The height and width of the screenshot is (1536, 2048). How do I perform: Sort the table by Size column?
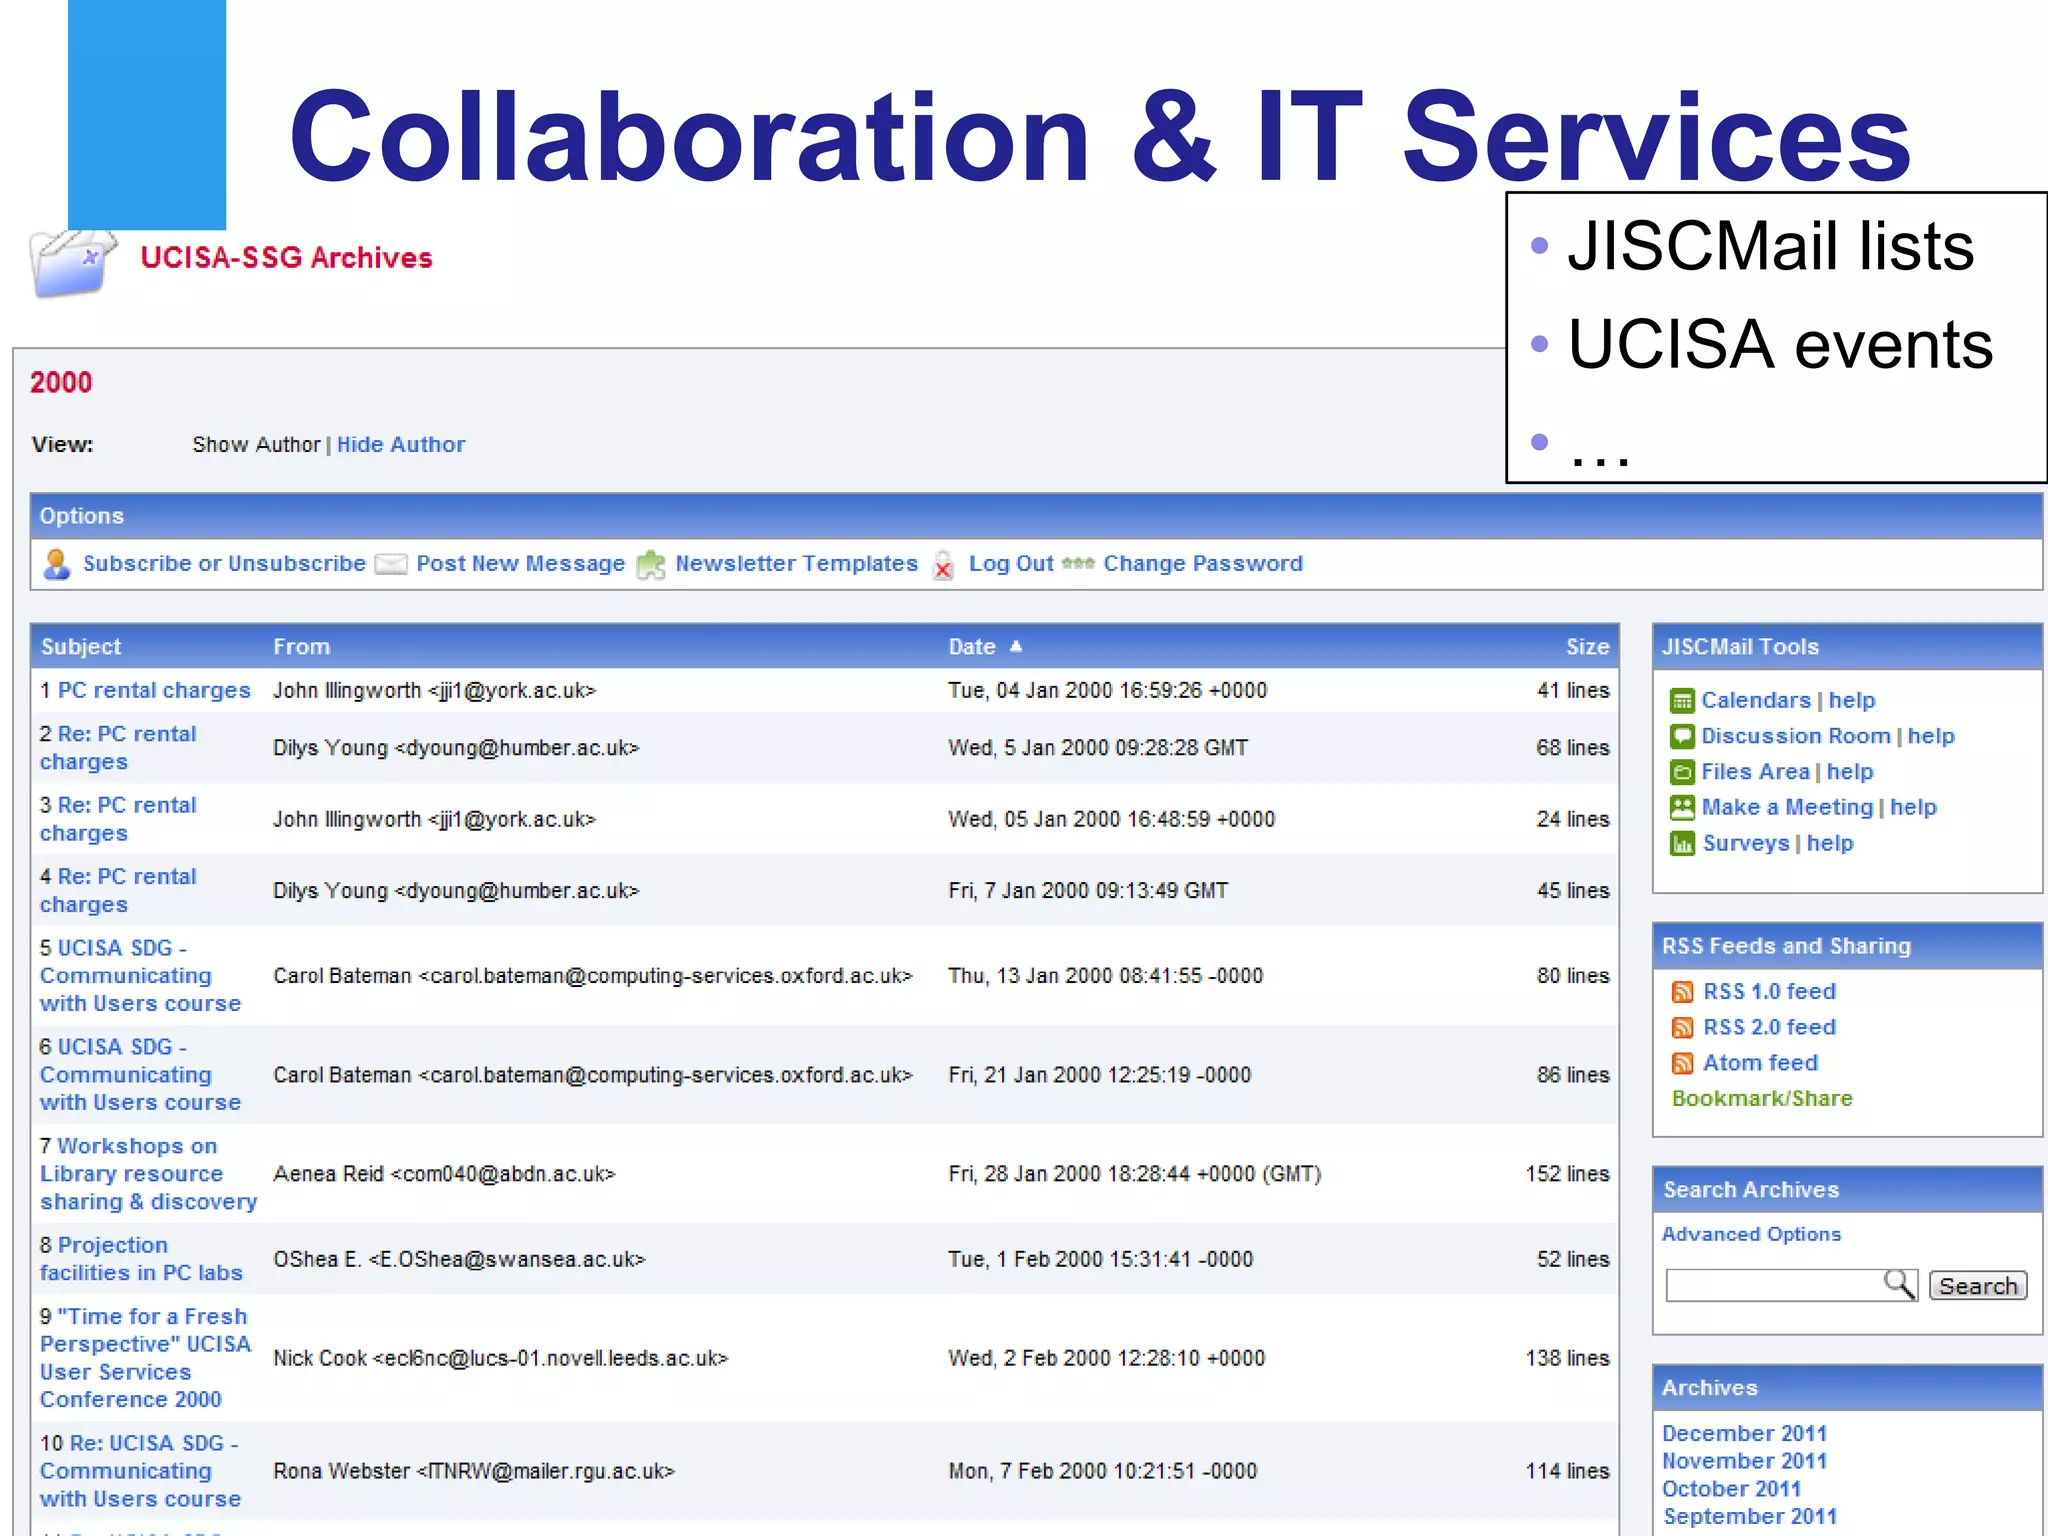[x=1587, y=647]
